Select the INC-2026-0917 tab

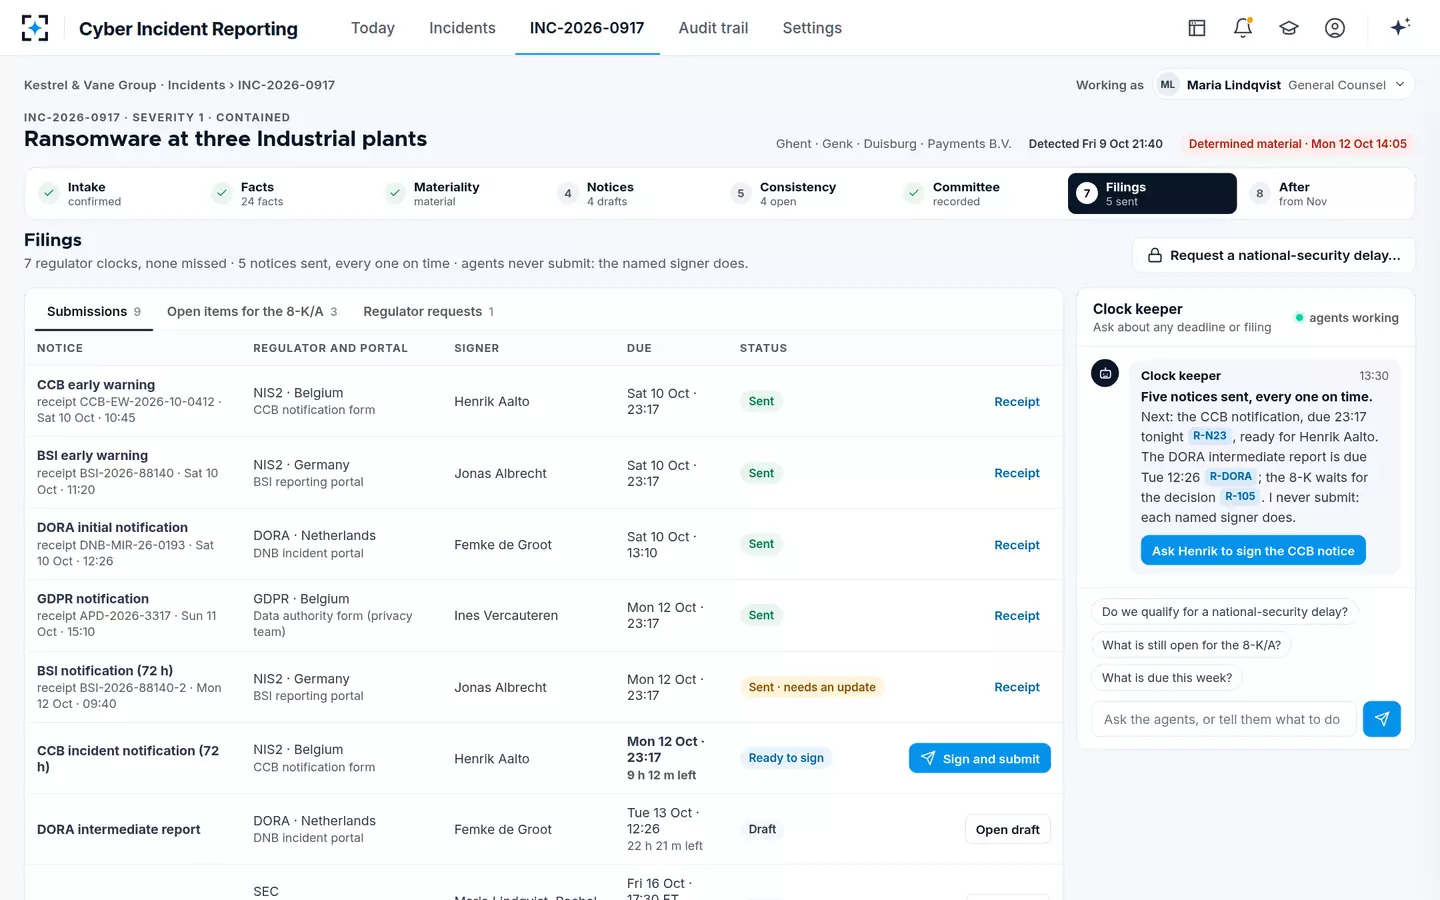coord(587,28)
